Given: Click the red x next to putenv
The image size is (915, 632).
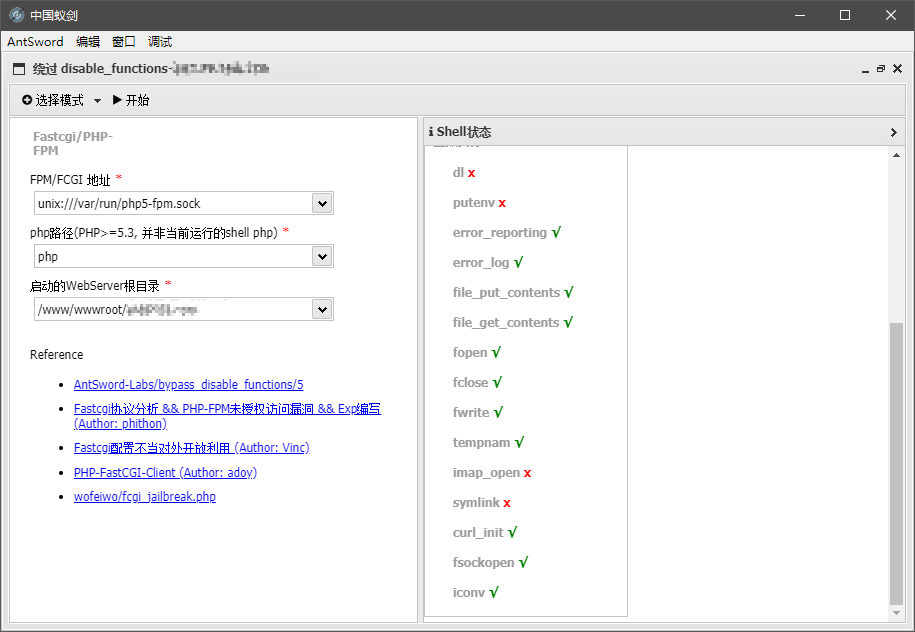Looking at the screenshot, I should (502, 203).
